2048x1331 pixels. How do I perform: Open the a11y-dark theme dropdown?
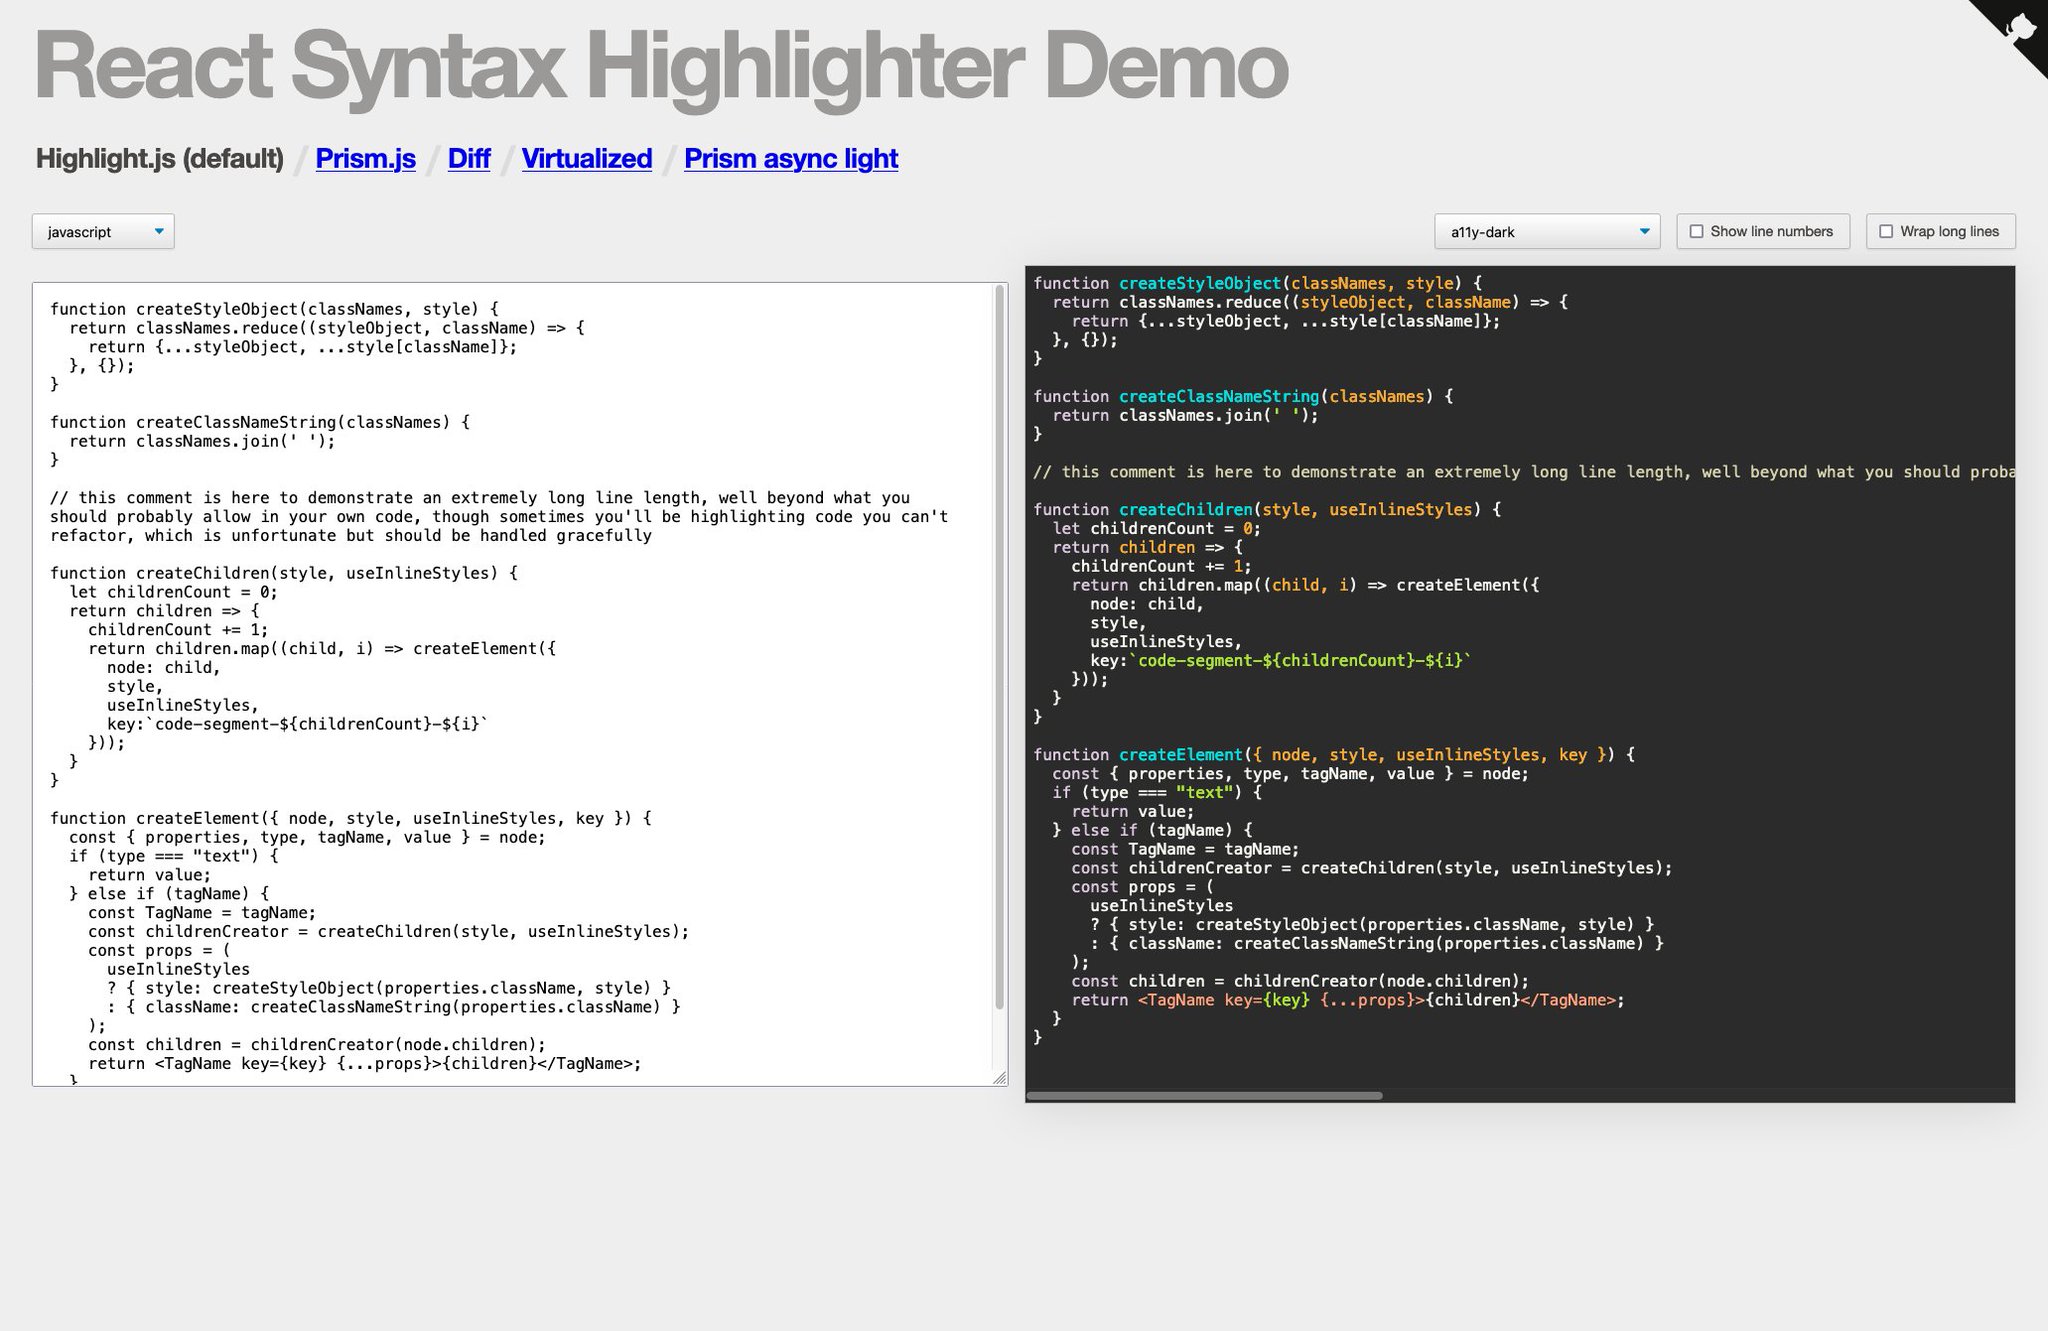click(x=1547, y=232)
